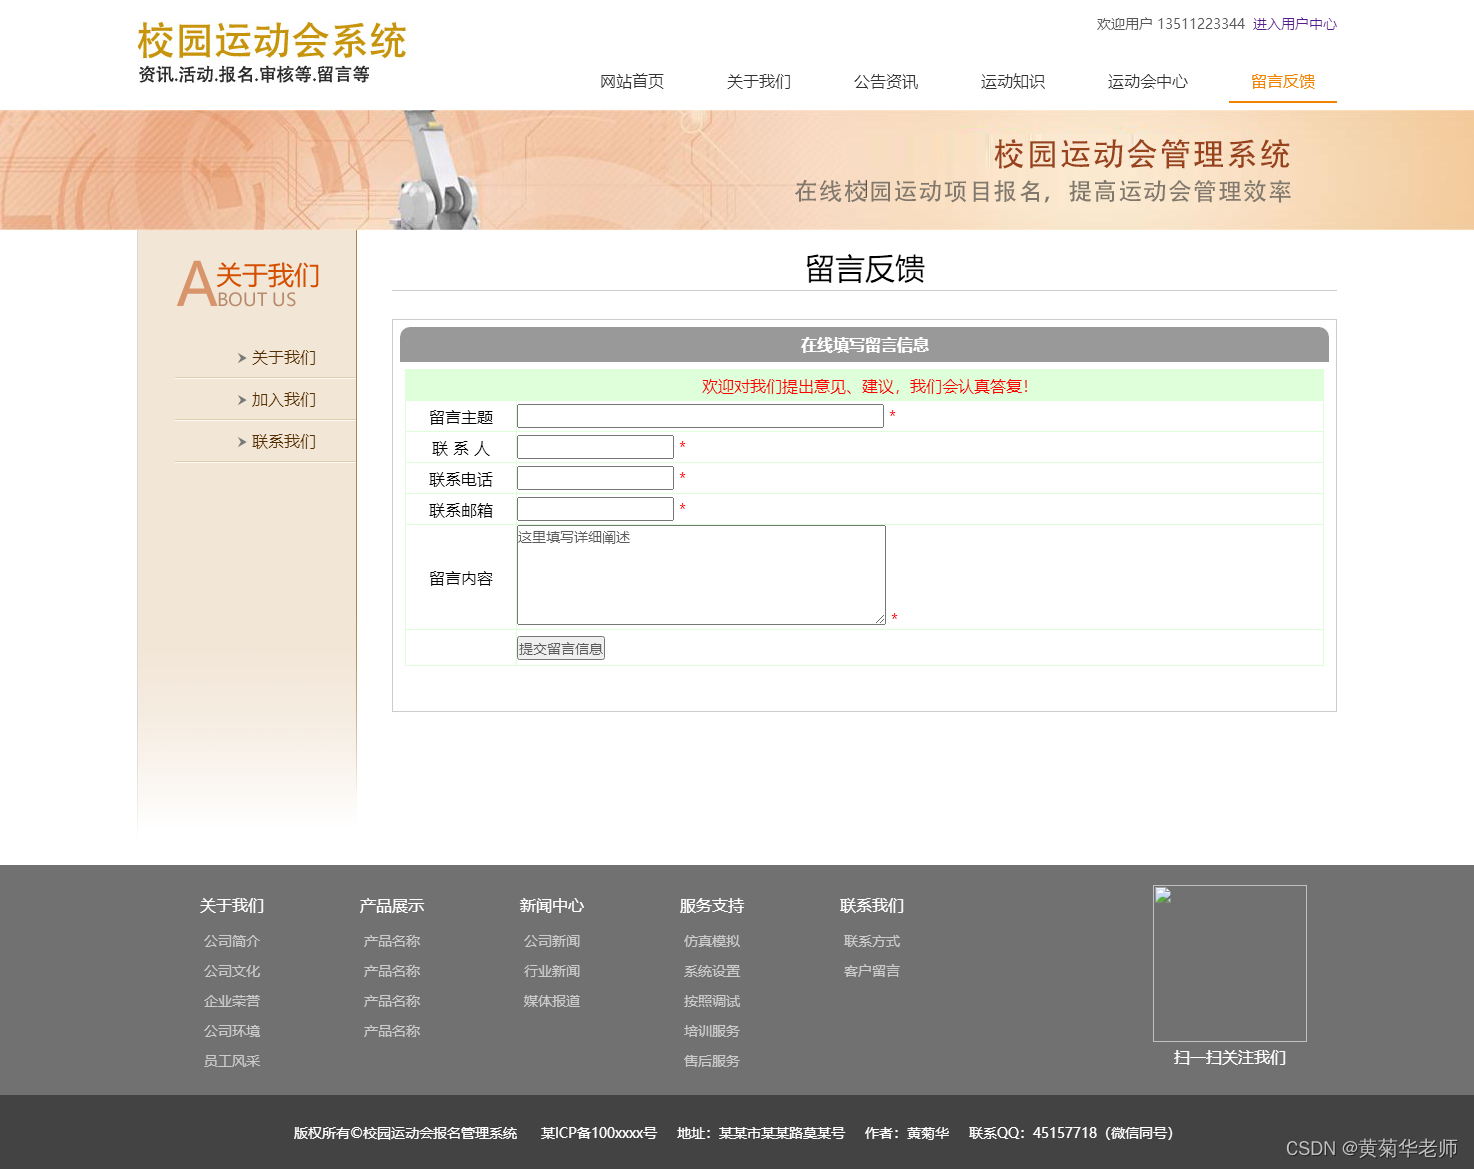Click footer heading 关于我们
Screen dimensions: 1474x1169
pos(232,906)
